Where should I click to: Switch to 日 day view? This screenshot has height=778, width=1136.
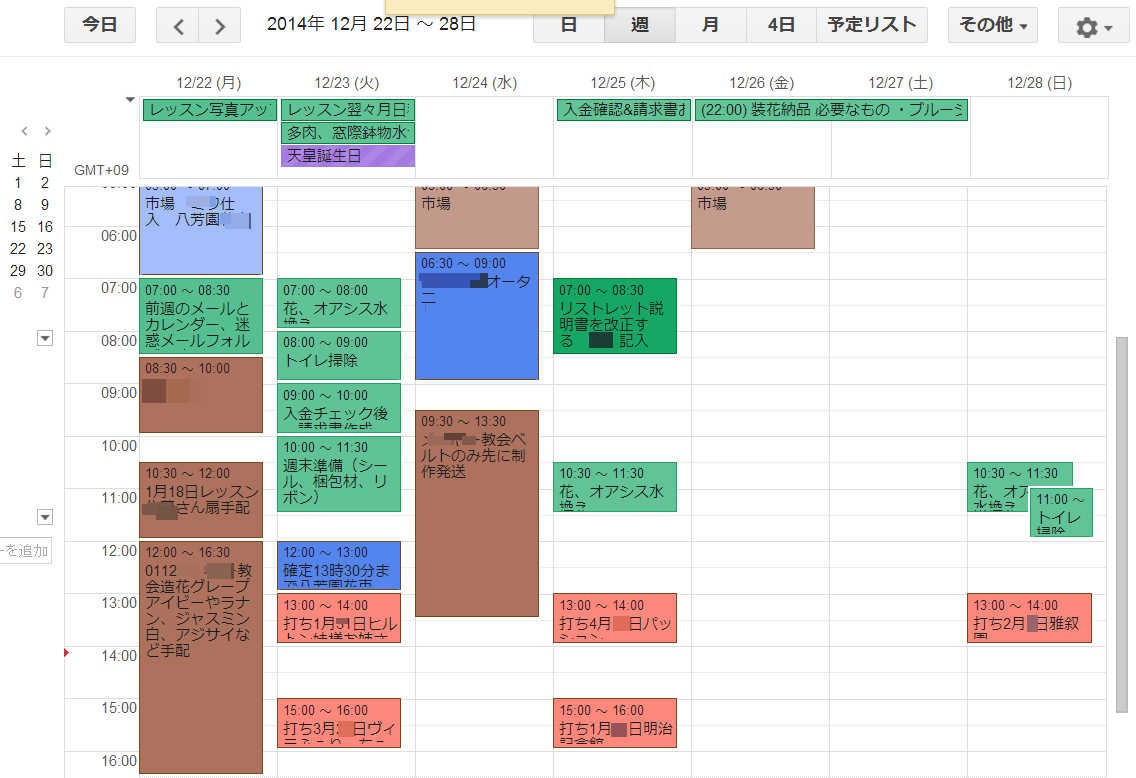(568, 26)
